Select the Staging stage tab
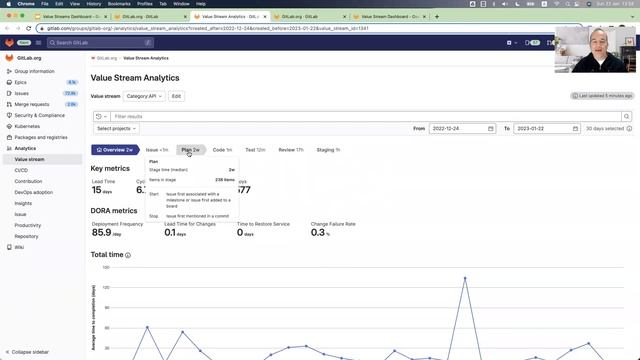 pos(328,150)
